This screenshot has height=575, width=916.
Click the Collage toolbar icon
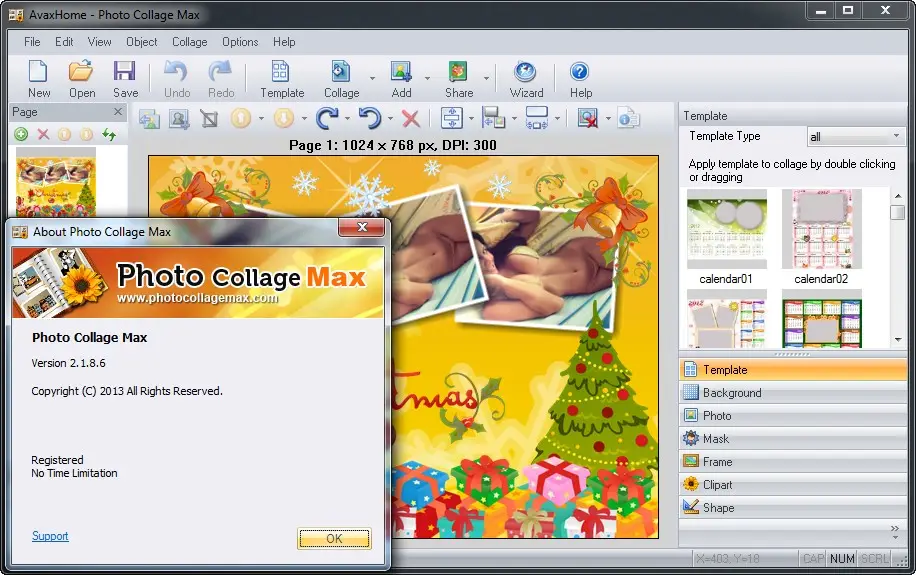(x=341, y=79)
